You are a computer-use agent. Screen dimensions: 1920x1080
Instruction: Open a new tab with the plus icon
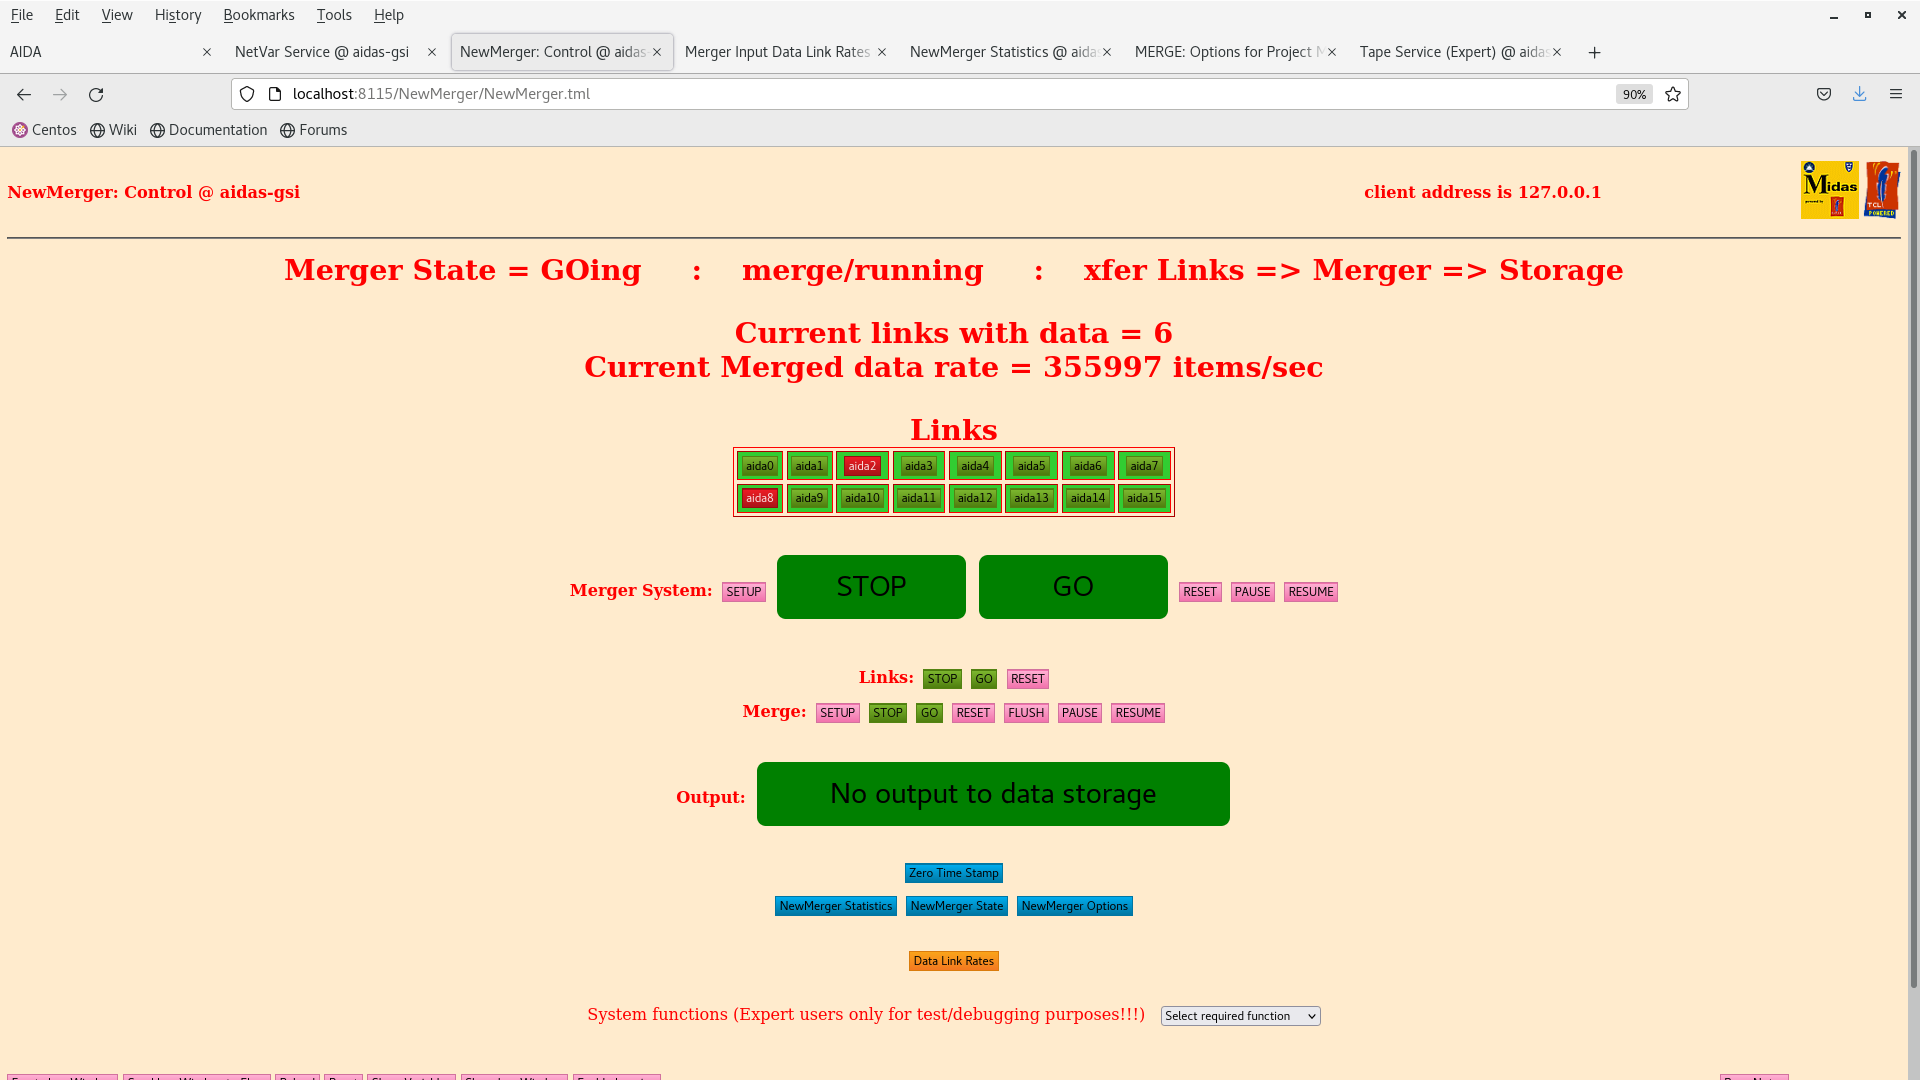tap(1594, 52)
